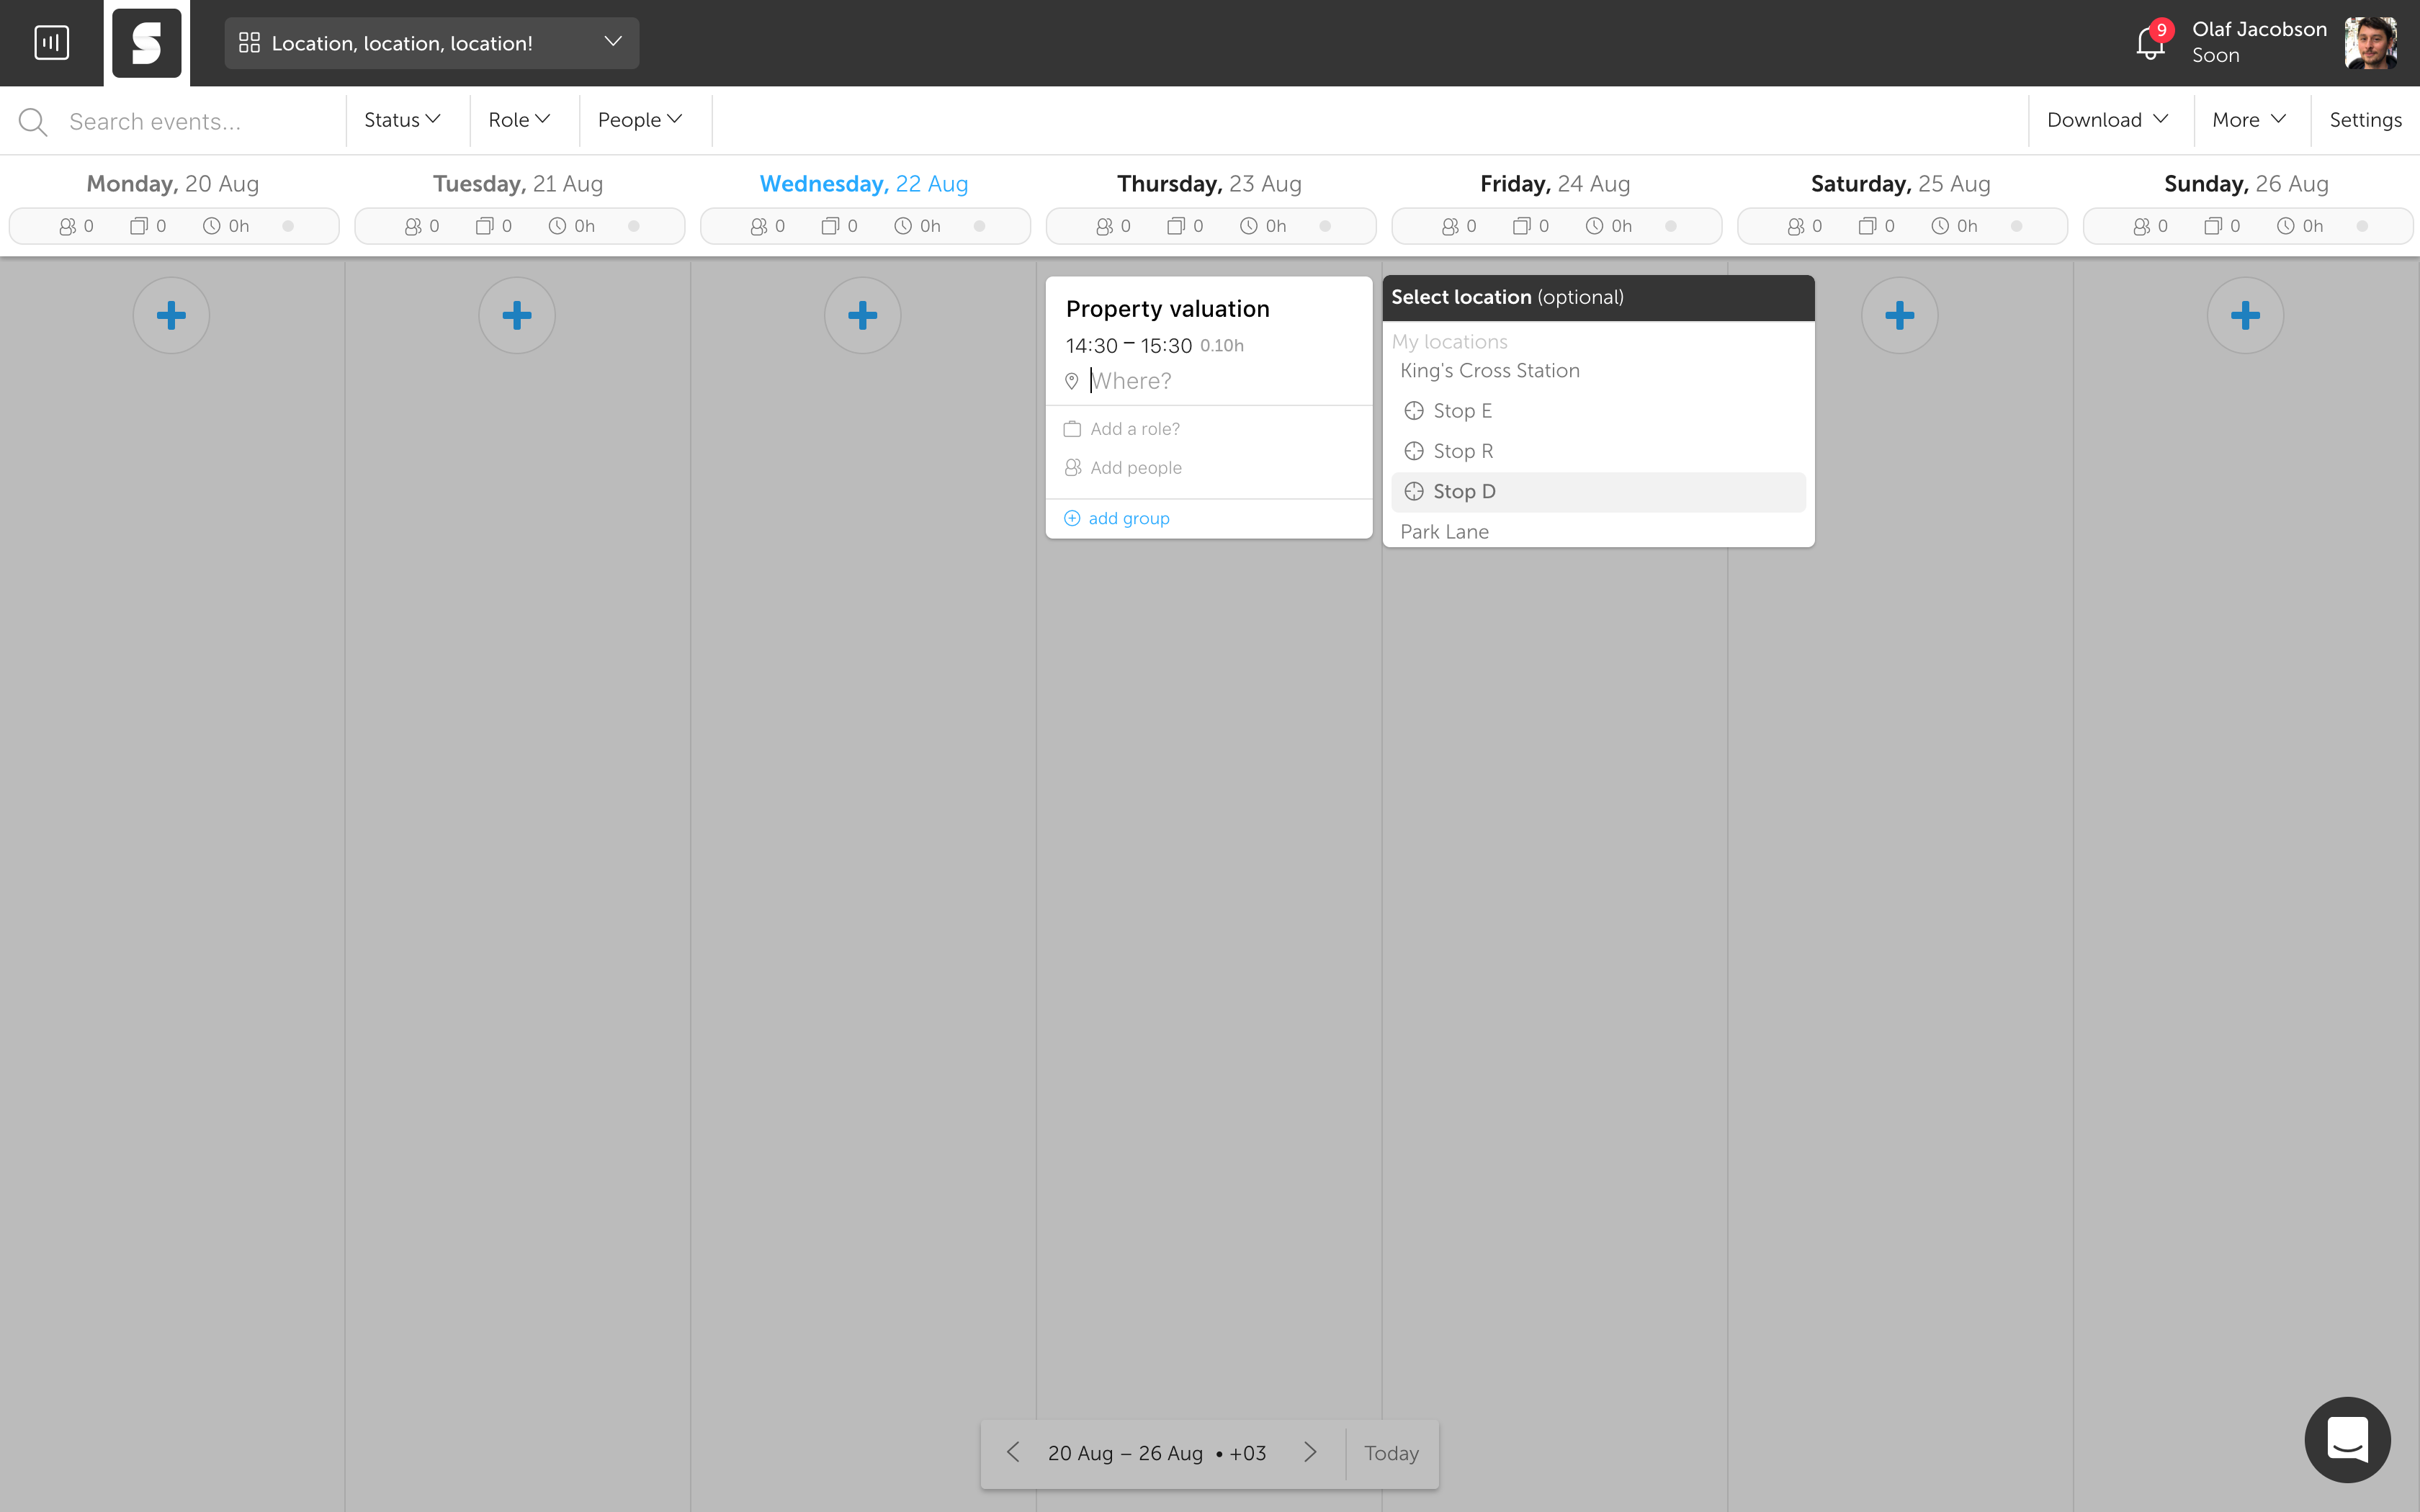The width and height of the screenshot is (2420, 1512).
Task: Go to previous week arrow
Action: point(1013,1452)
